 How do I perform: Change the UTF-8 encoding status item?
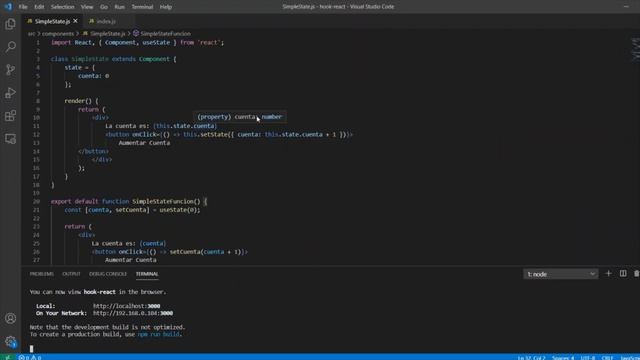click(x=588, y=358)
